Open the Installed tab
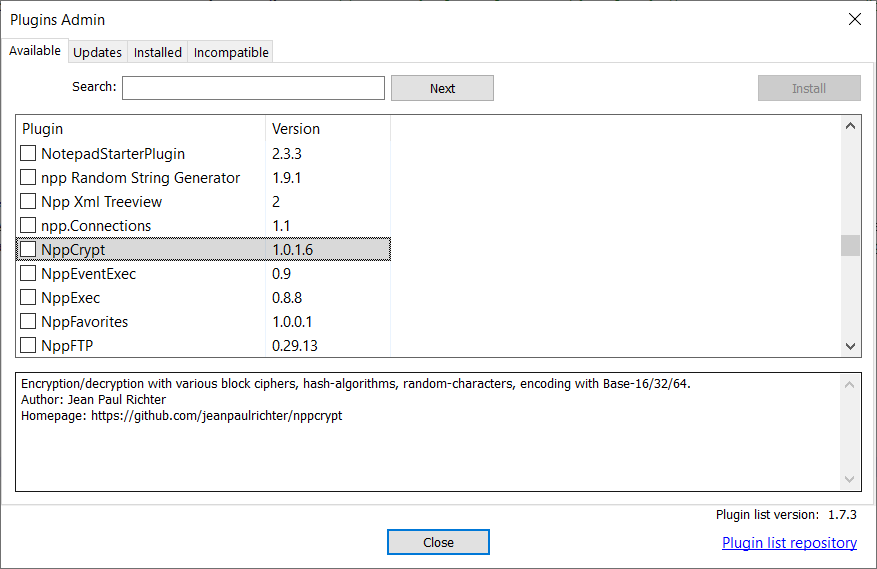This screenshot has height=569, width=877. [x=158, y=52]
